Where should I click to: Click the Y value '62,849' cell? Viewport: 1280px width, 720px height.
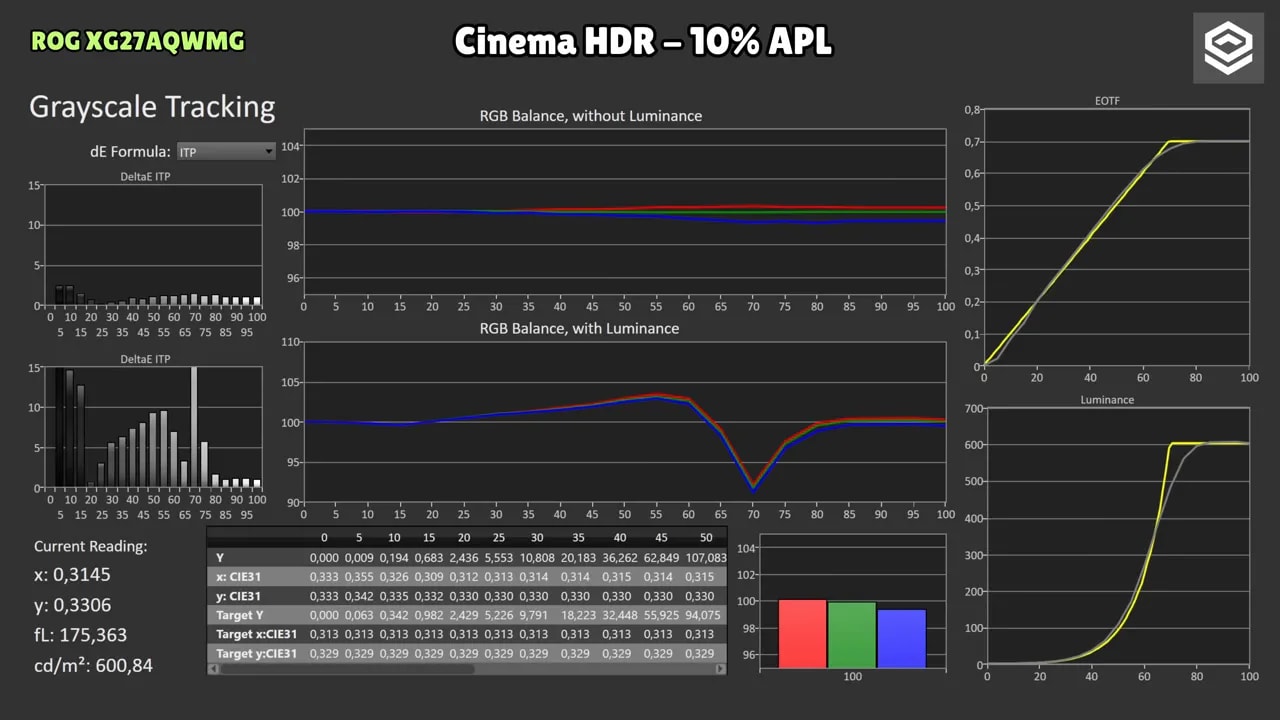coord(660,557)
